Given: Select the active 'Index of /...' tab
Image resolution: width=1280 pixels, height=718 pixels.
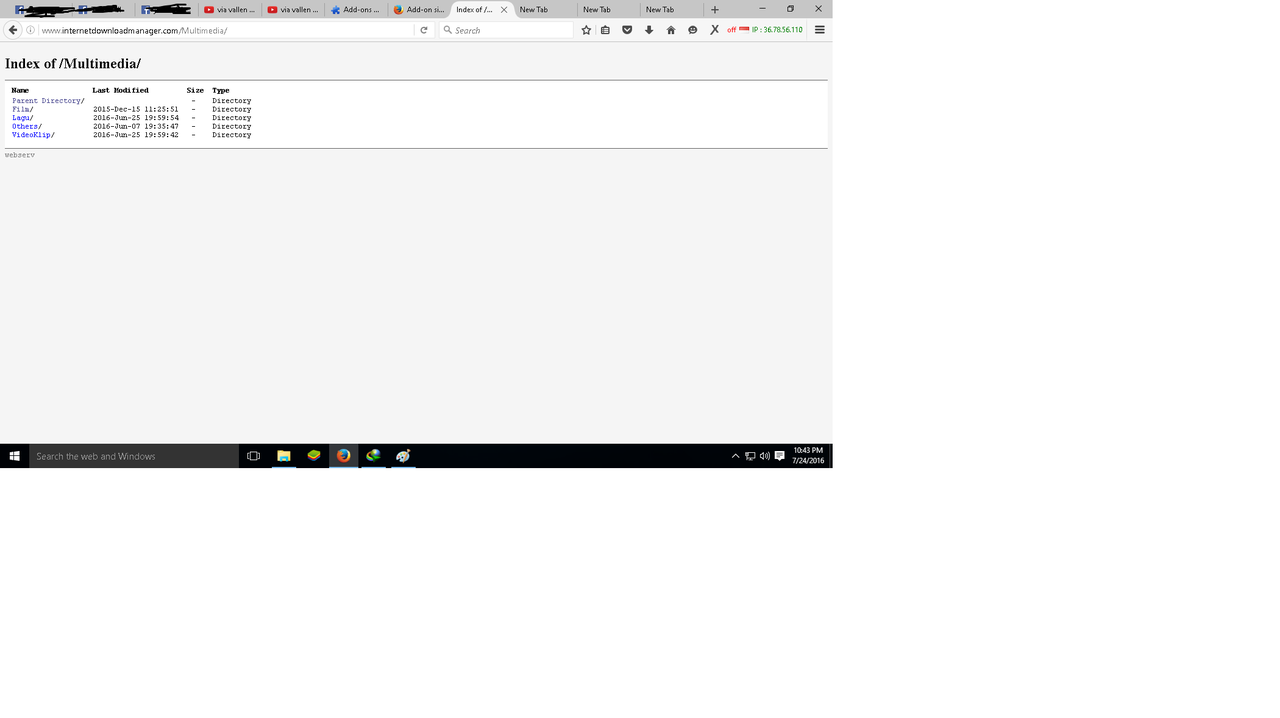Looking at the screenshot, I should tap(482, 10).
